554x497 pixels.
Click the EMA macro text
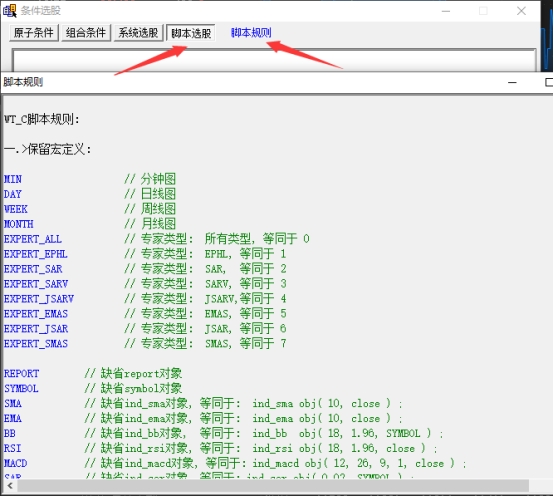[13, 419]
